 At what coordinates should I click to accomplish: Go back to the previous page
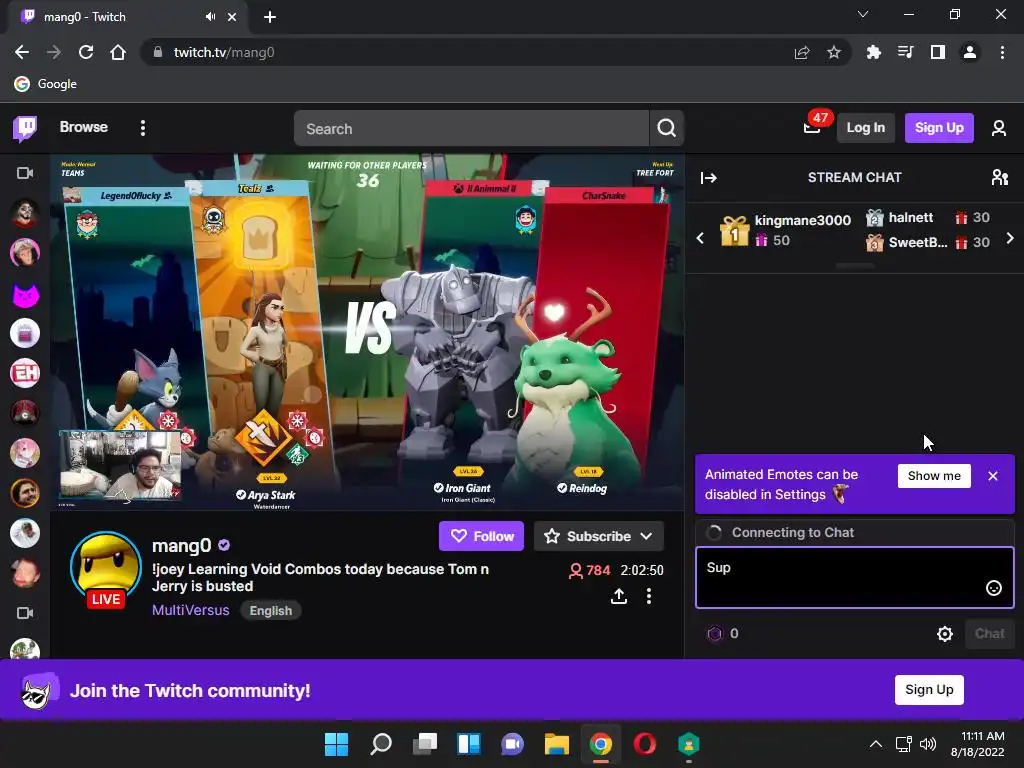coord(22,52)
